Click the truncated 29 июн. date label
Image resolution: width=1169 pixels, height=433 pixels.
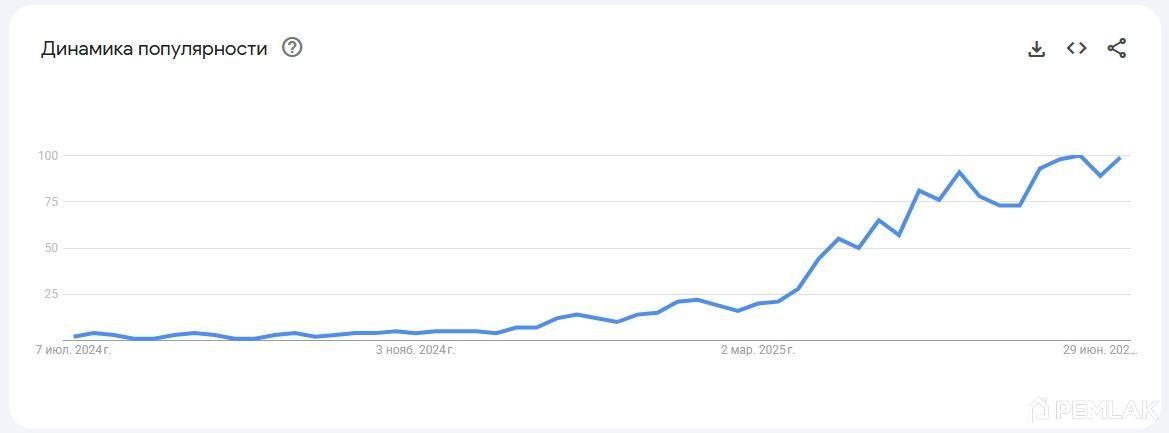point(1100,350)
